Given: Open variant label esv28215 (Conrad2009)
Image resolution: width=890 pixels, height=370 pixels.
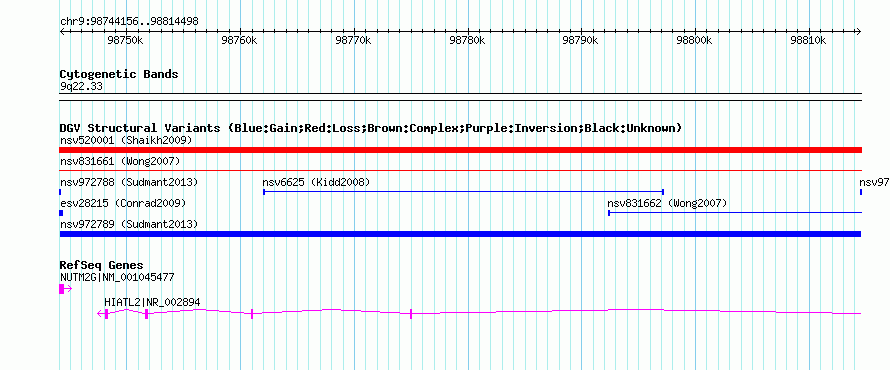Looking at the screenshot, I should (x=123, y=203).
